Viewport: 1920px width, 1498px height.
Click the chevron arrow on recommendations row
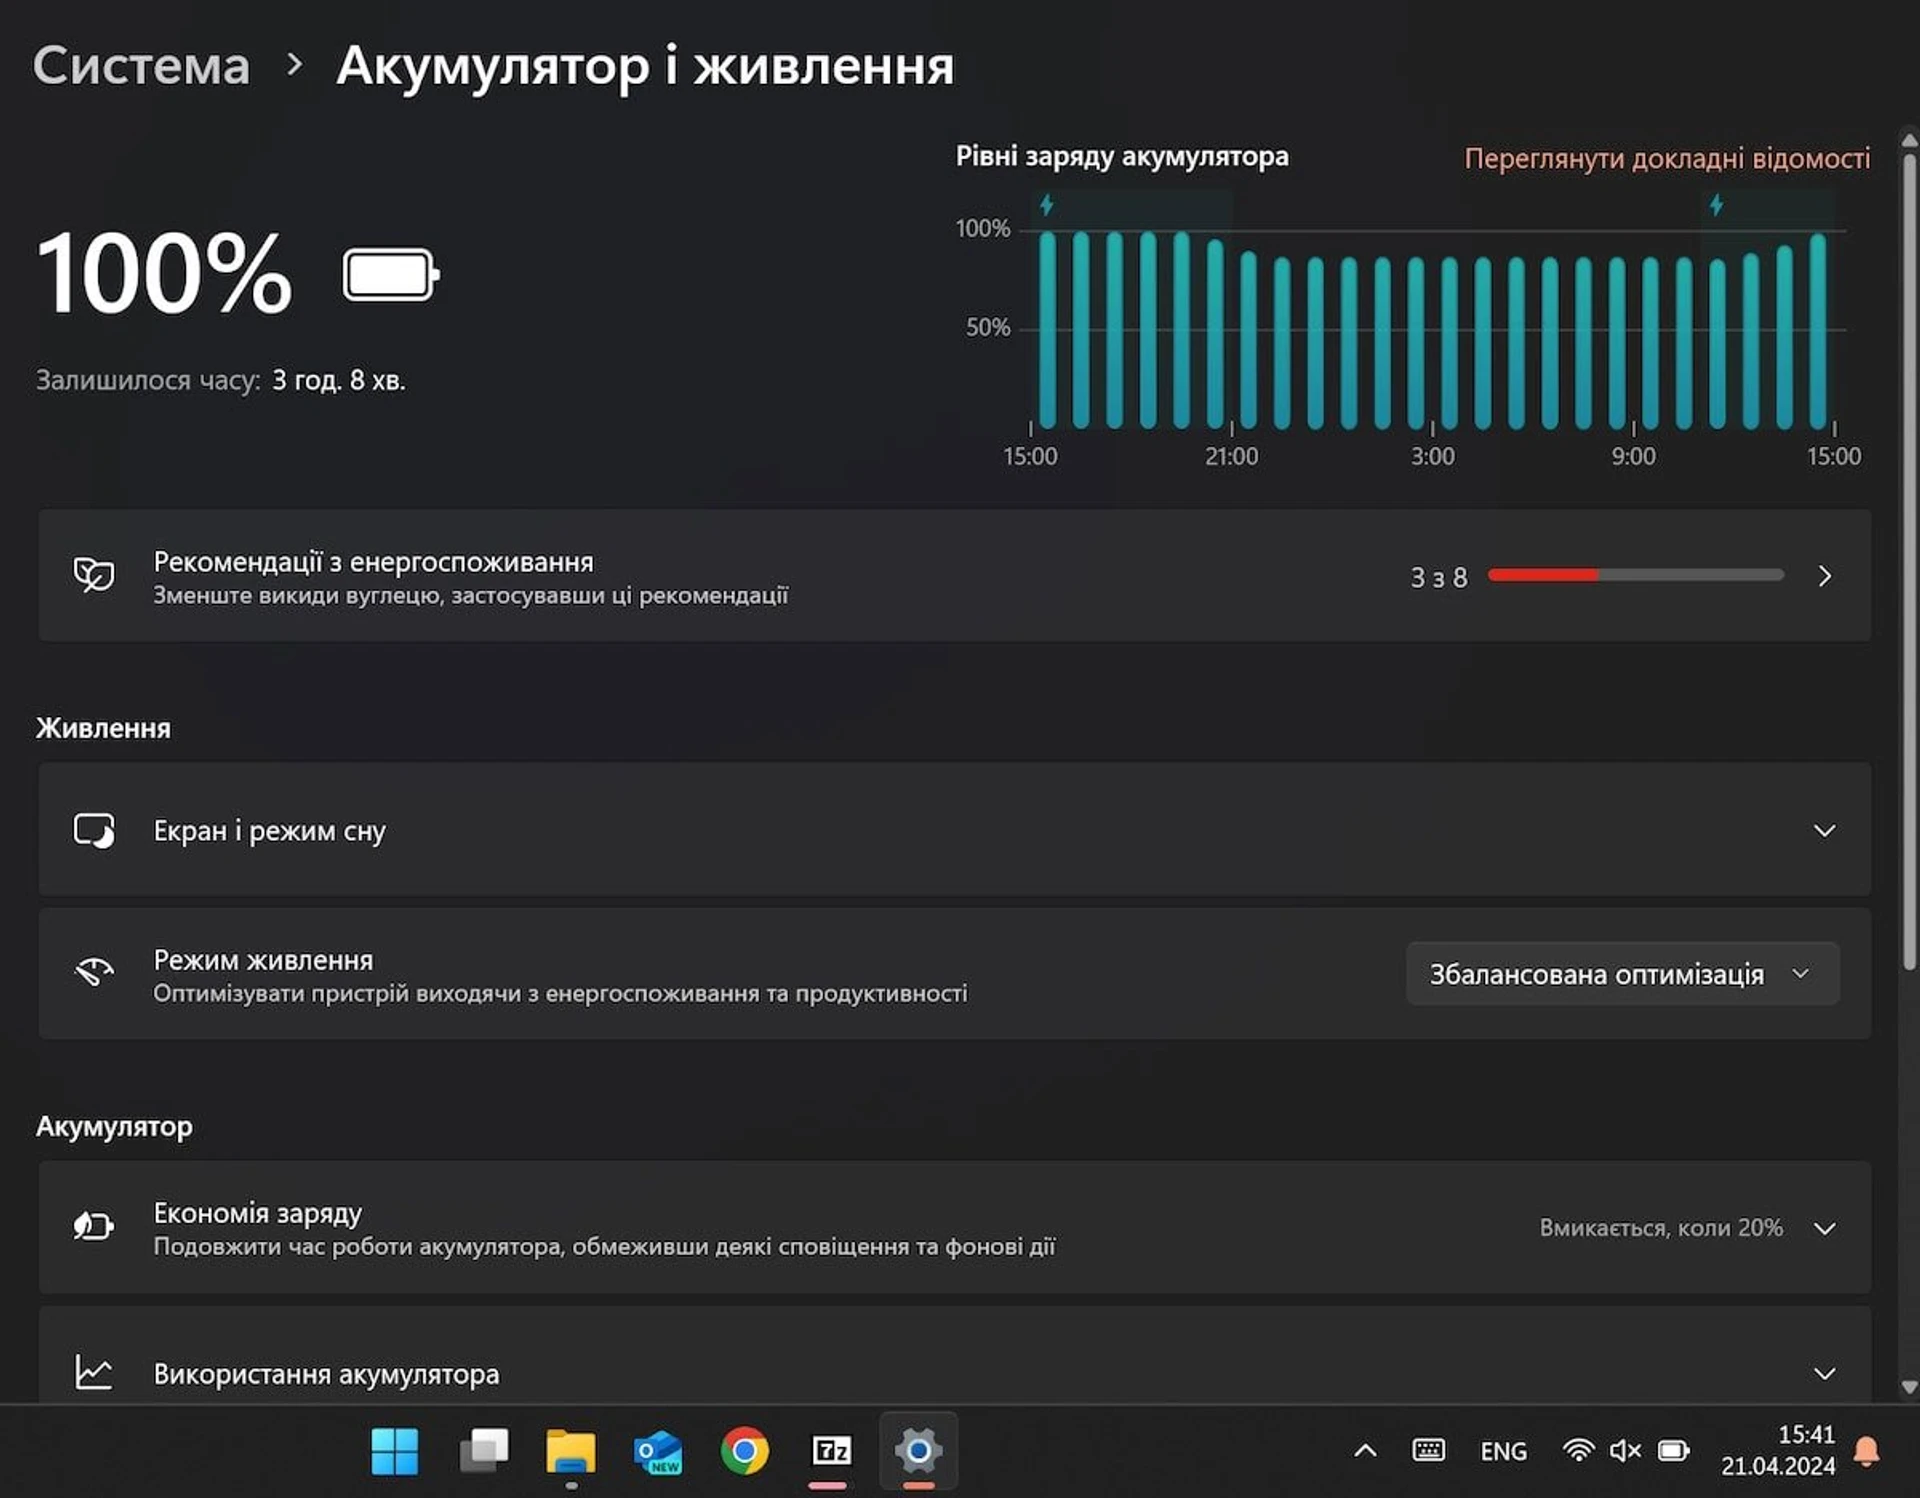1825,576
